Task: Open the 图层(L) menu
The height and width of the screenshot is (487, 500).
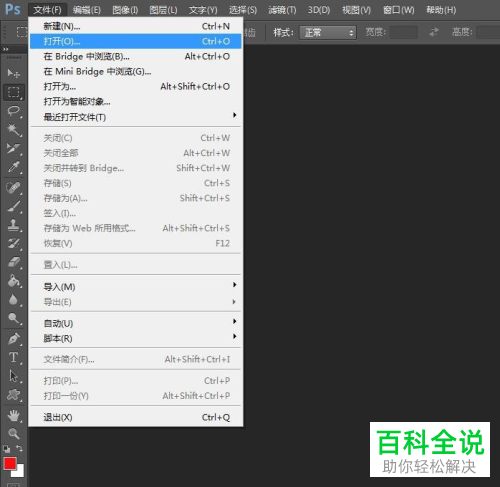Action: [x=163, y=10]
